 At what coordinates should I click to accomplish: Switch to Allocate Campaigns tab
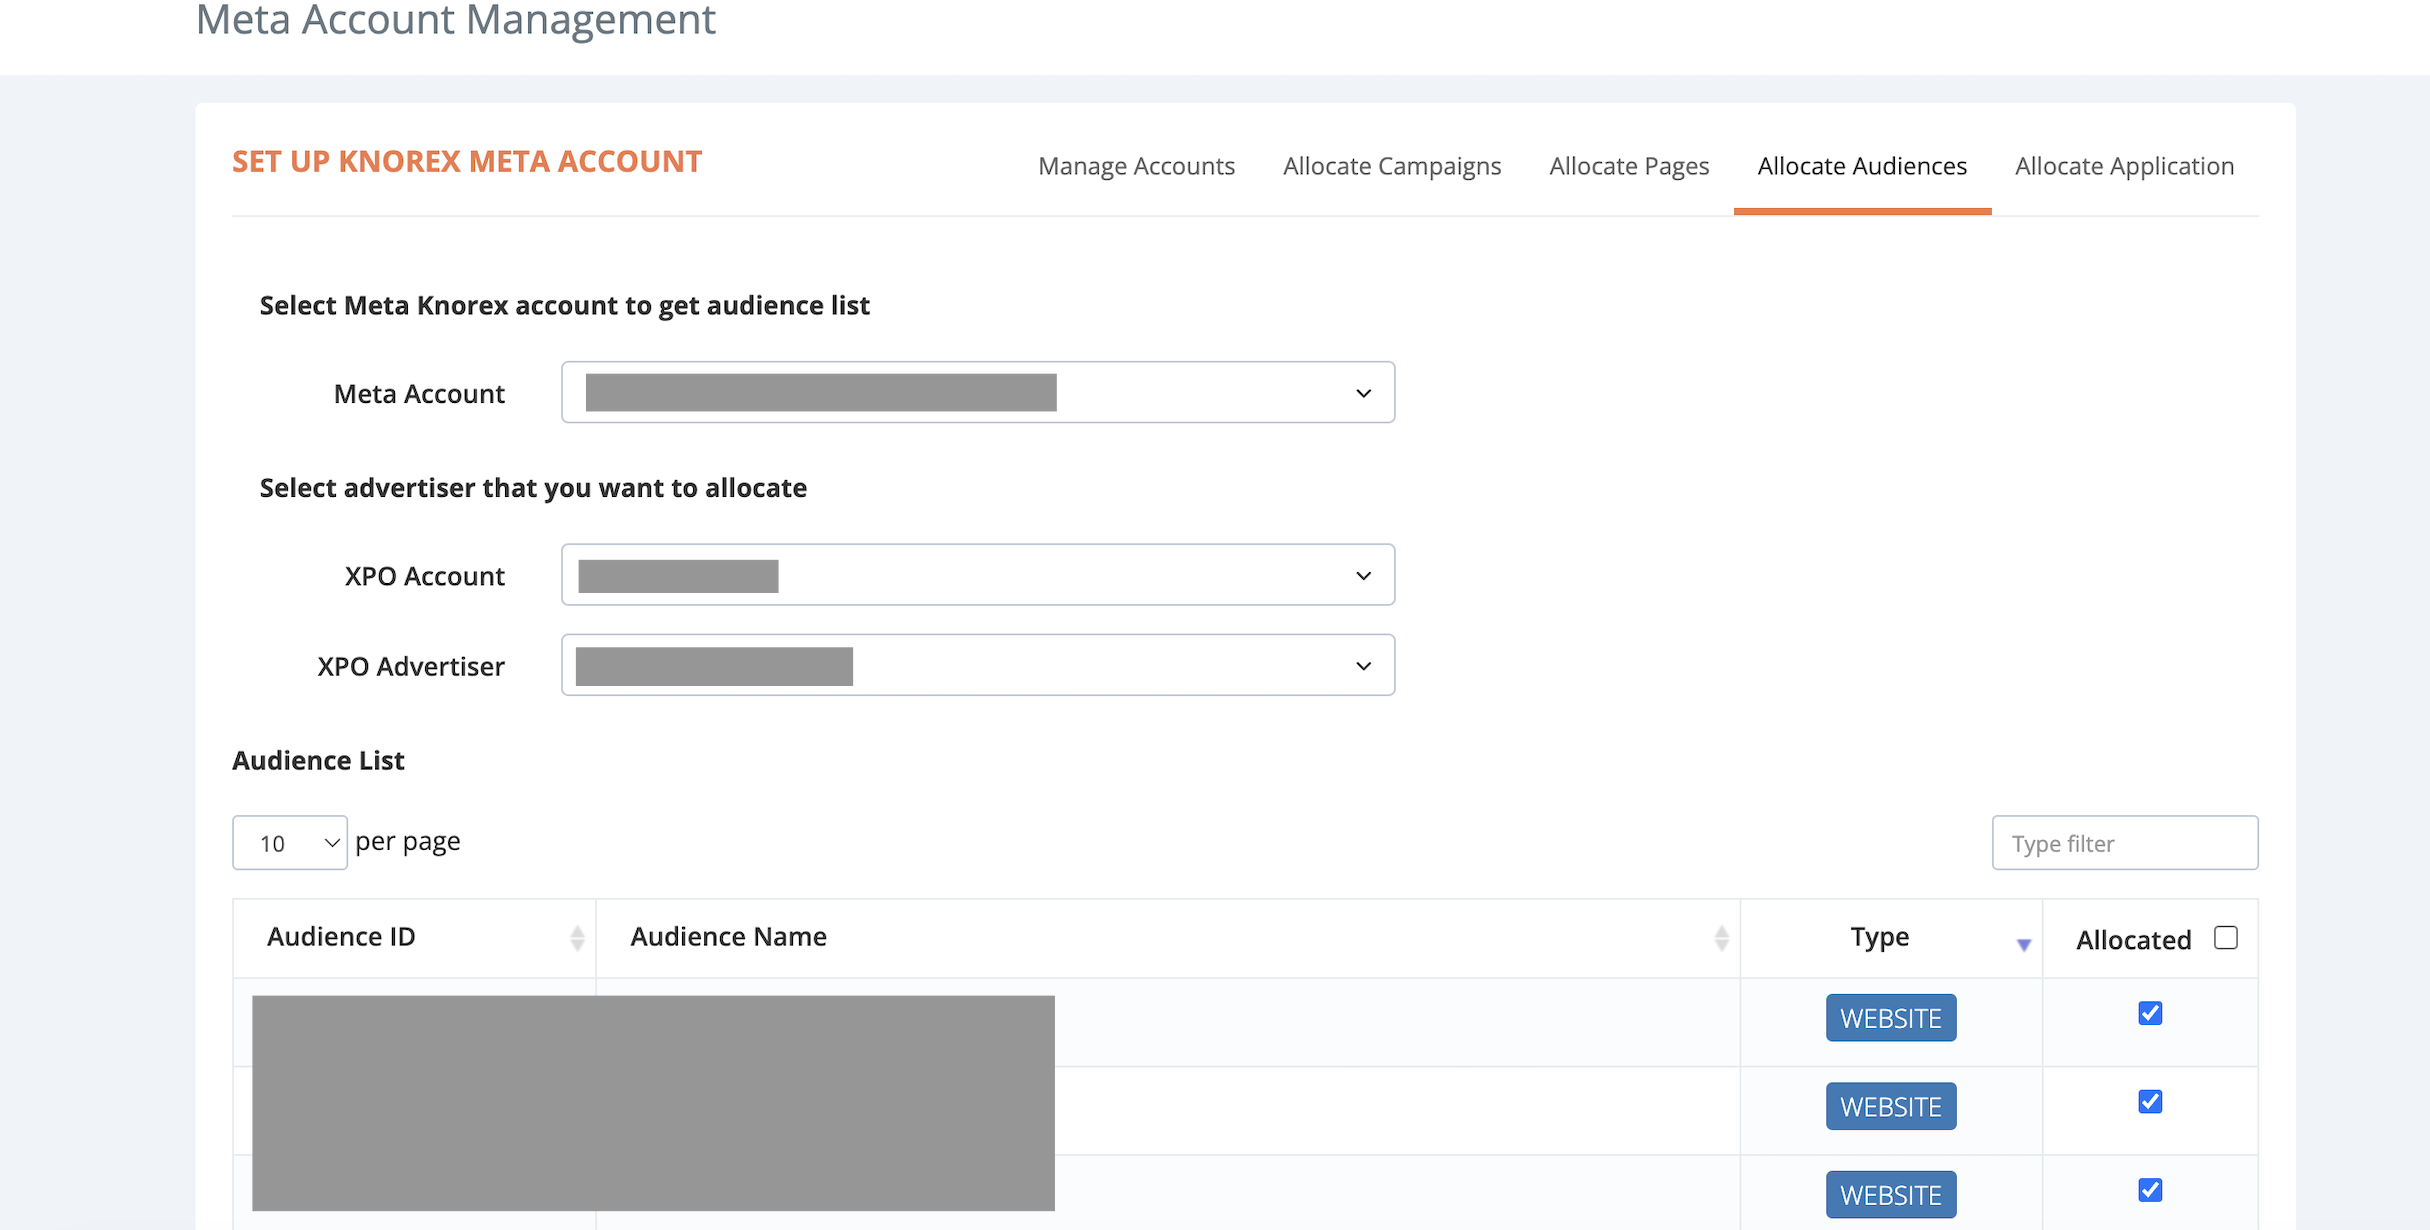1392,166
